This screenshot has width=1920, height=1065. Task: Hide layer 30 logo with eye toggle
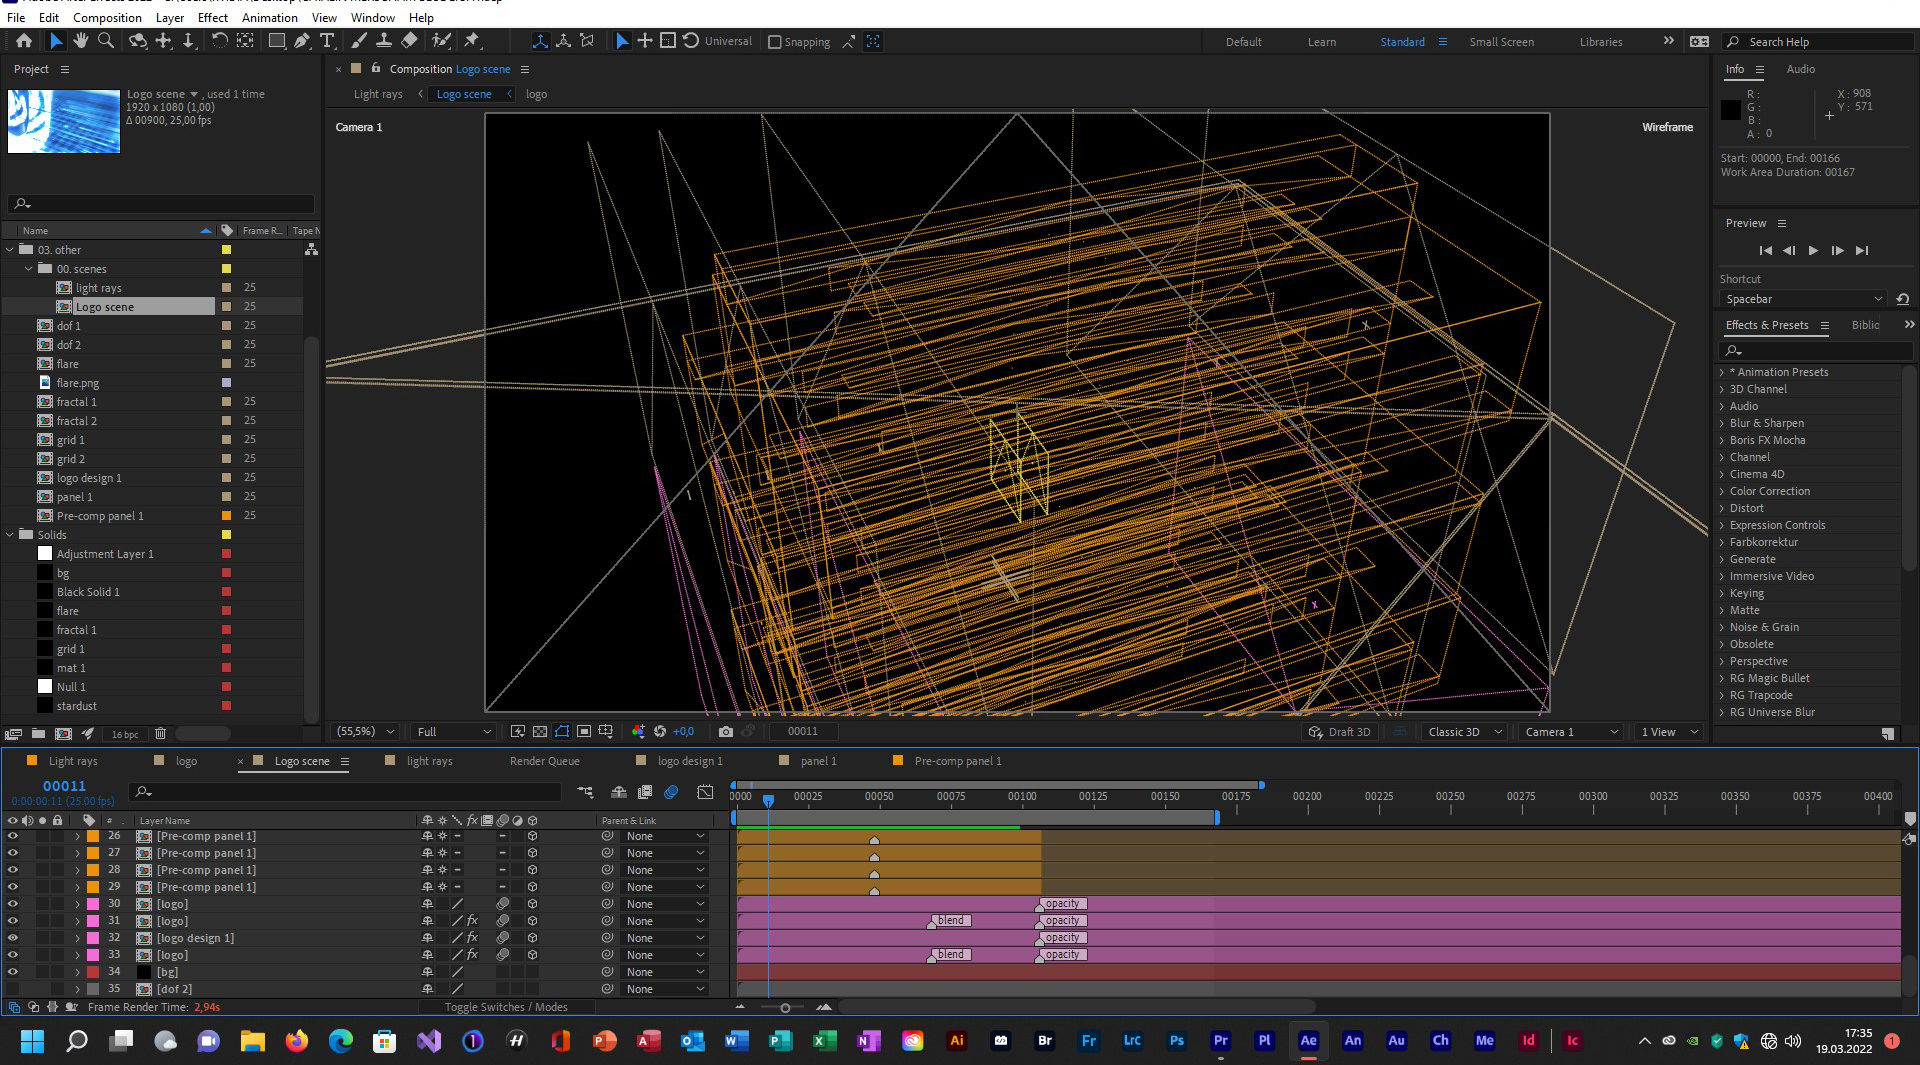coord(13,904)
